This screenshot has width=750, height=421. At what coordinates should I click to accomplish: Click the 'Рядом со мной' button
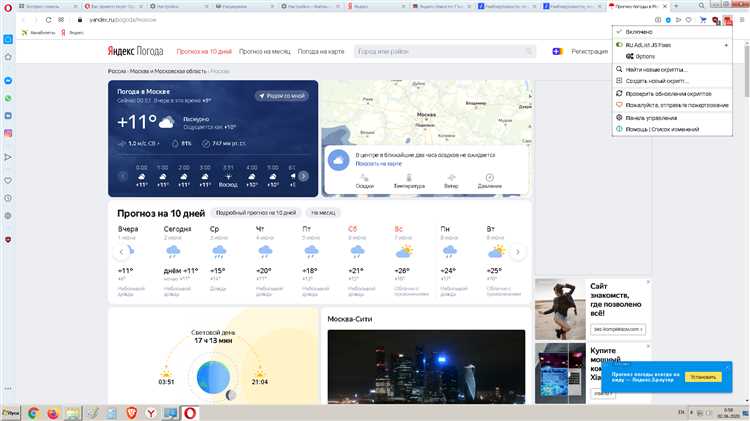282,95
